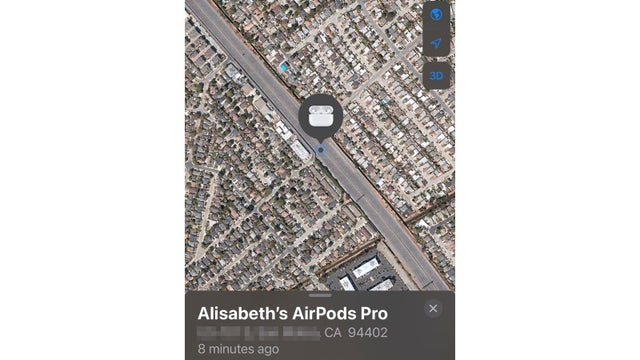Image resolution: width=640 pixels, height=360 pixels.
Task: Expand the sheet using the grabber handle
Action: 320,295
